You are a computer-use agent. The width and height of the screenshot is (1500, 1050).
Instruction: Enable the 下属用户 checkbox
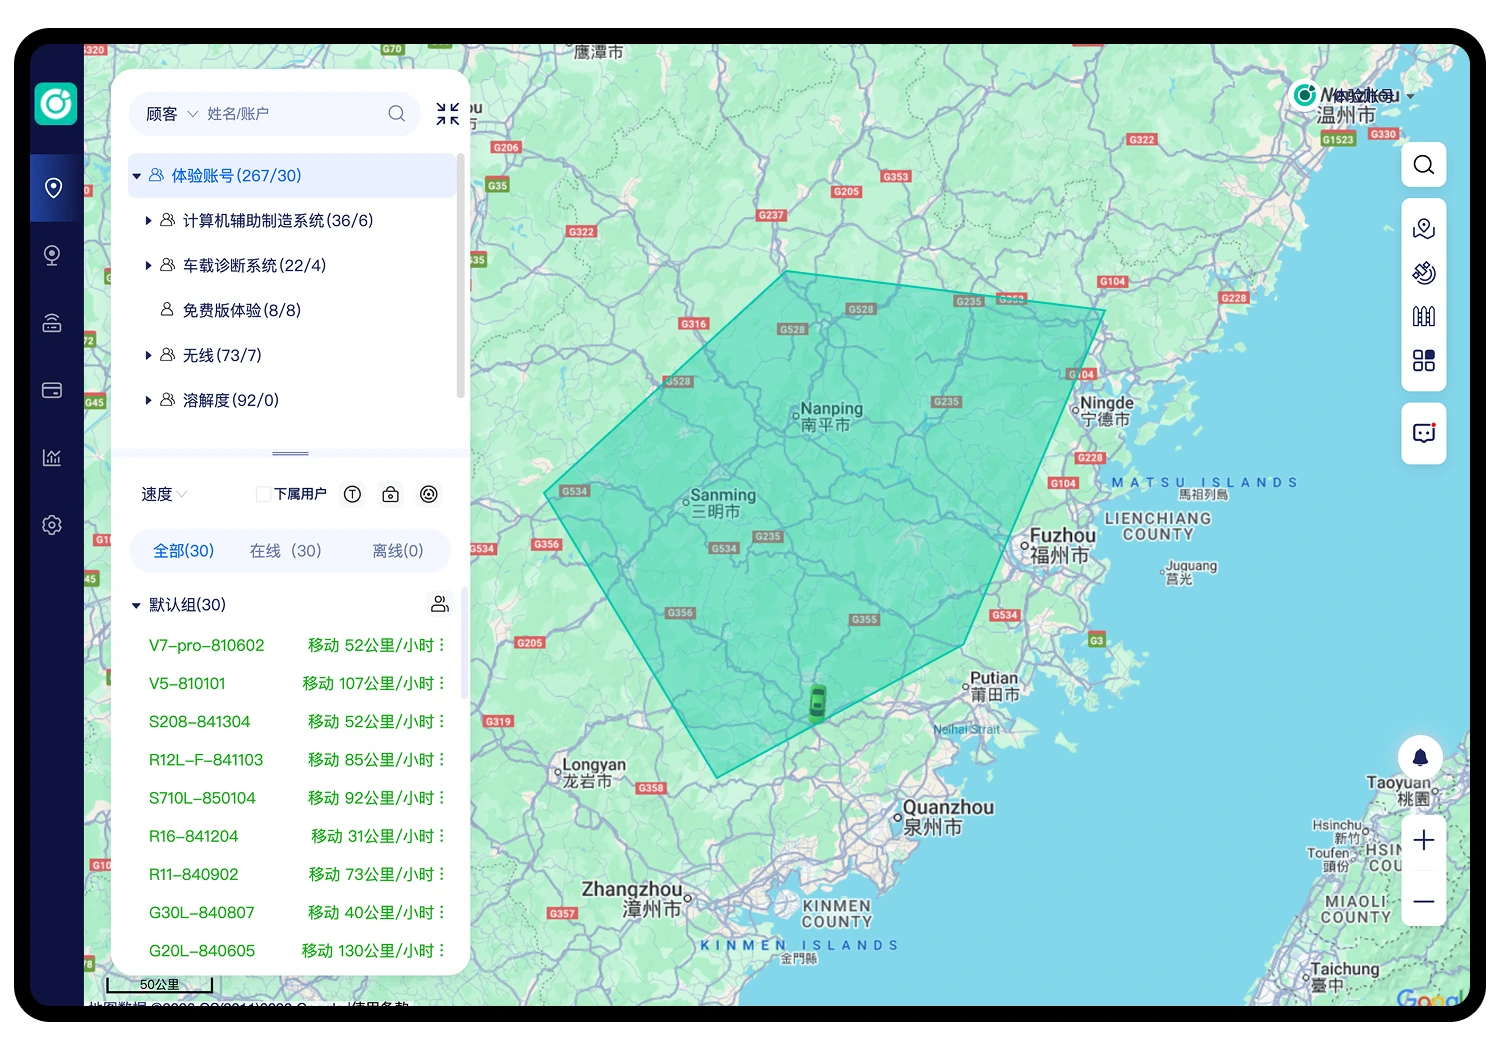pos(263,494)
